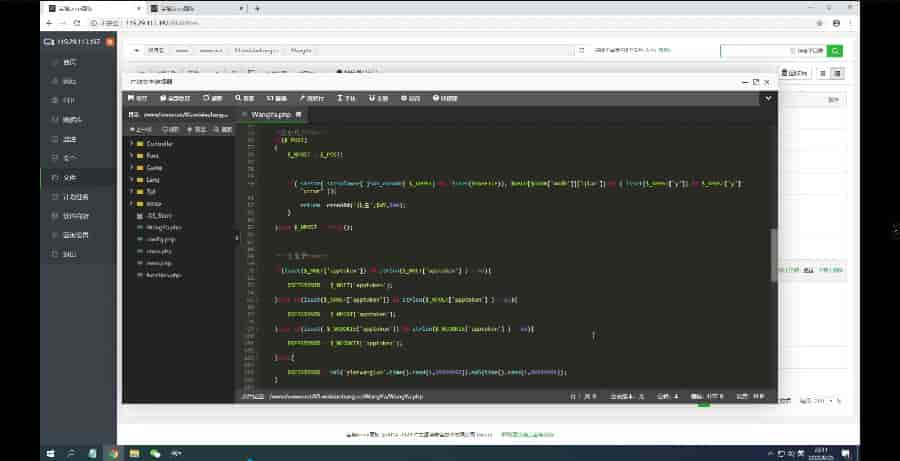Select the Wangfu.php editor tab
The image size is (900, 461).
coord(269,115)
